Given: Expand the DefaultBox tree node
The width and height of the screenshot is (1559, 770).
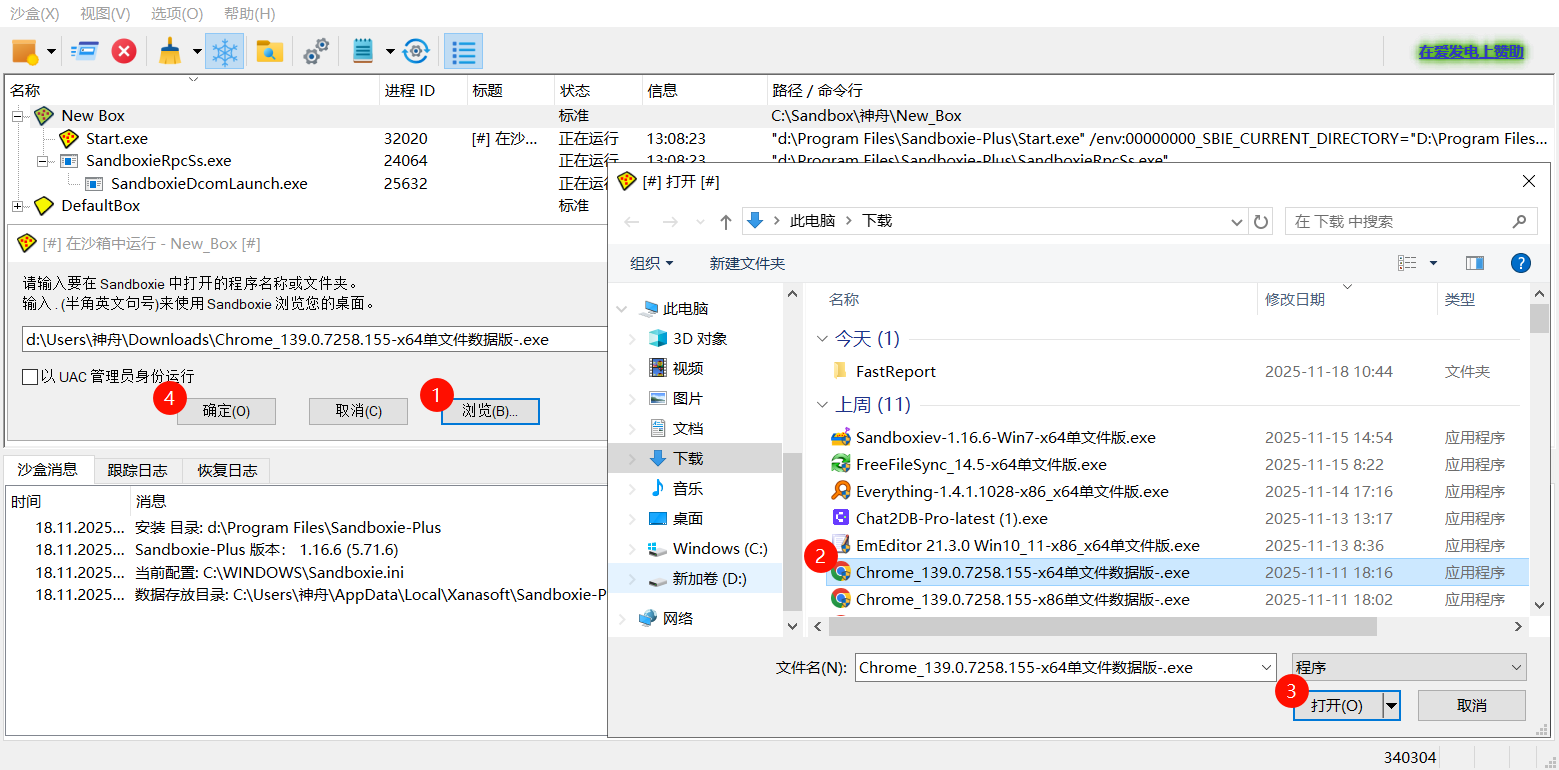Looking at the screenshot, I should pos(16,206).
